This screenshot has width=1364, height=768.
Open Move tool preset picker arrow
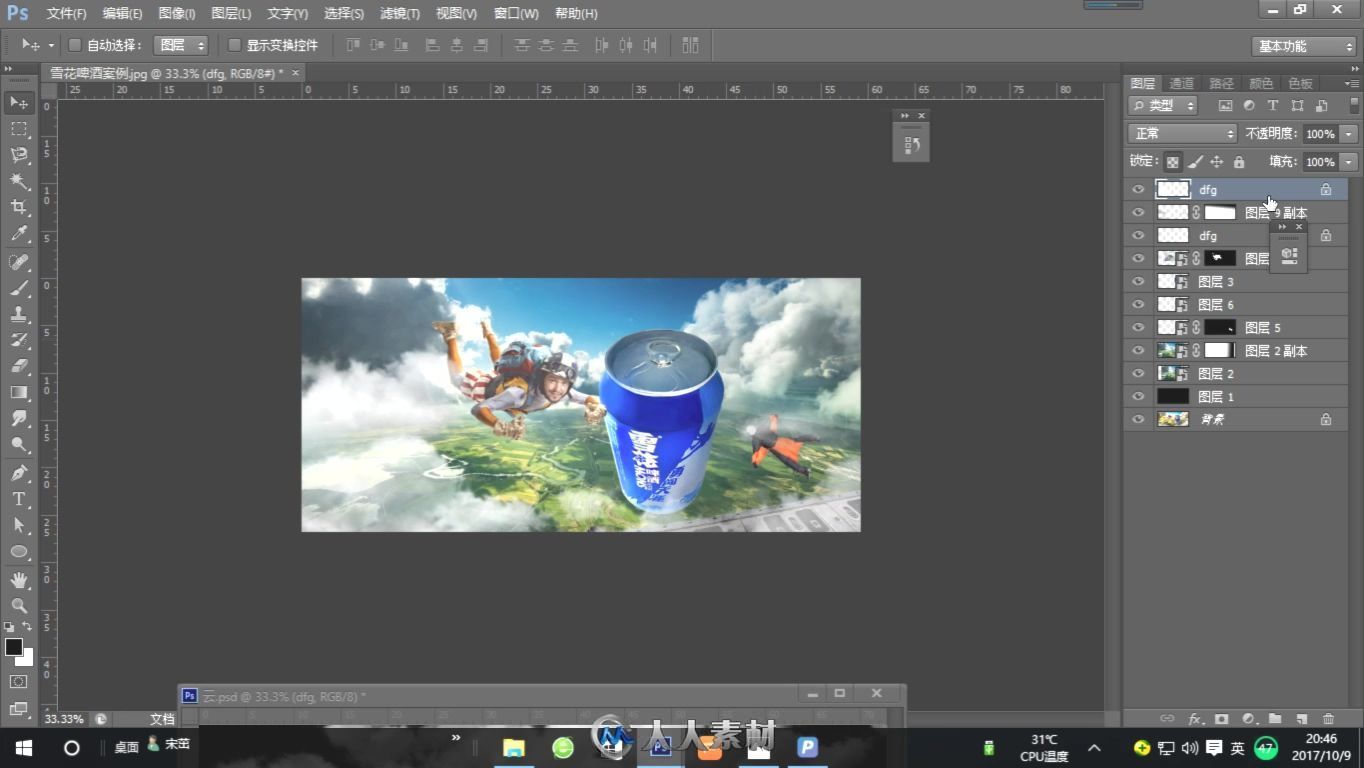(51, 45)
